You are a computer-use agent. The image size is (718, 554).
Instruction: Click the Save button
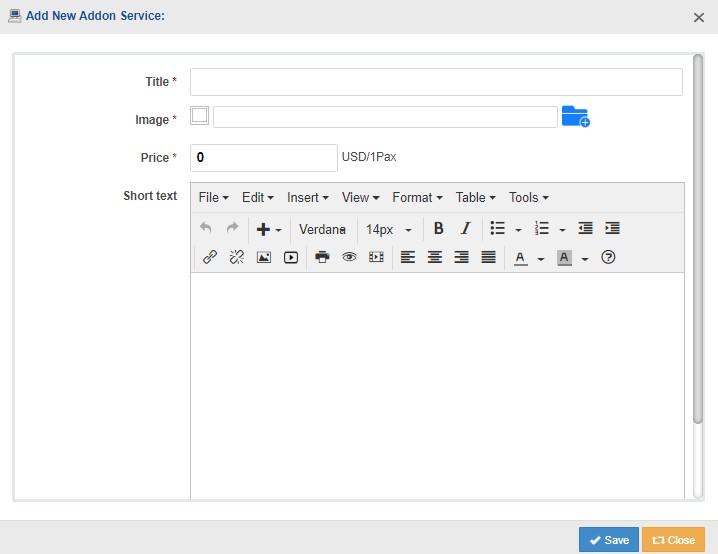coord(609,540)
